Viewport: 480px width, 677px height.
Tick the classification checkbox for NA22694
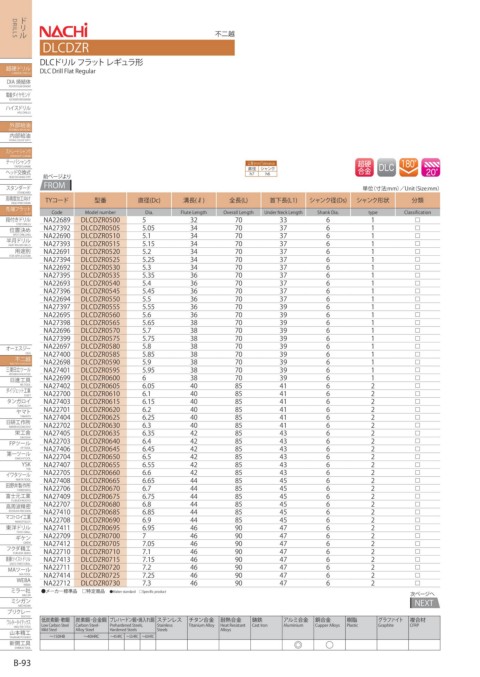[417, 299]
